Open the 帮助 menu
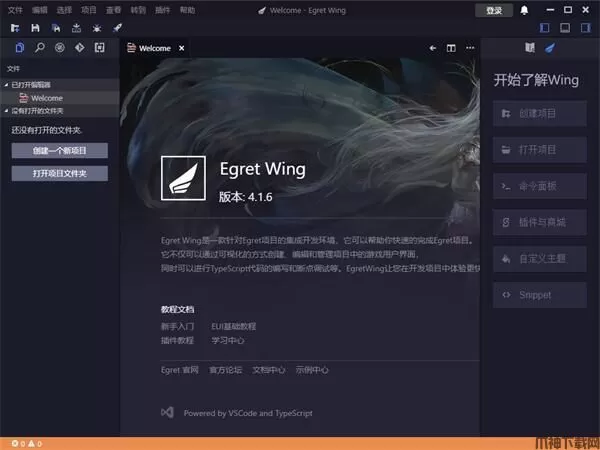 (188, 10)
